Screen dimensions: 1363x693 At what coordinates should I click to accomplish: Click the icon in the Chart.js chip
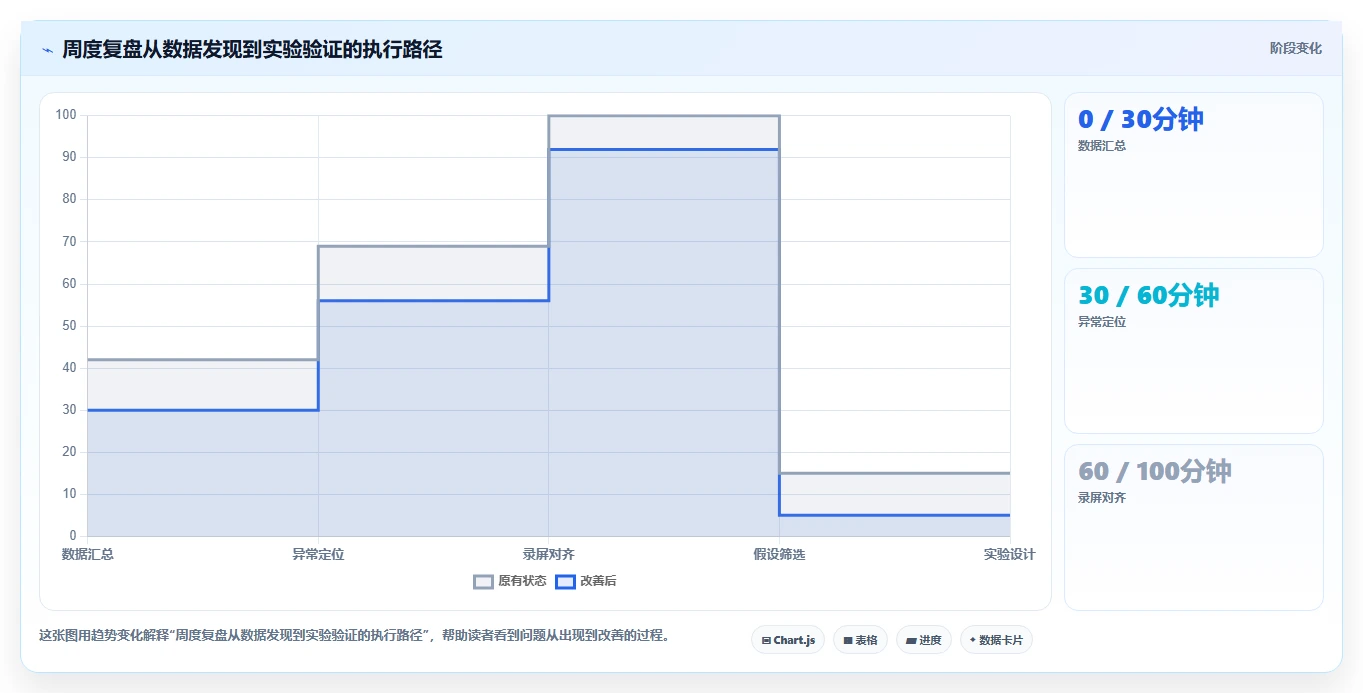[x=766, y=640]
